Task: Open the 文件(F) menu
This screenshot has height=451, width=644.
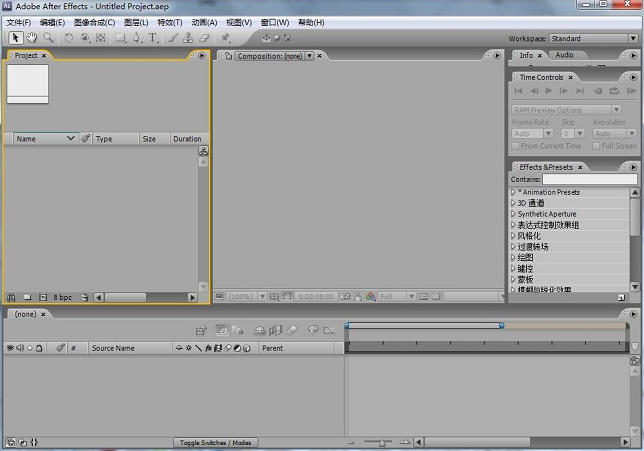Action: (x=19, y=23)
